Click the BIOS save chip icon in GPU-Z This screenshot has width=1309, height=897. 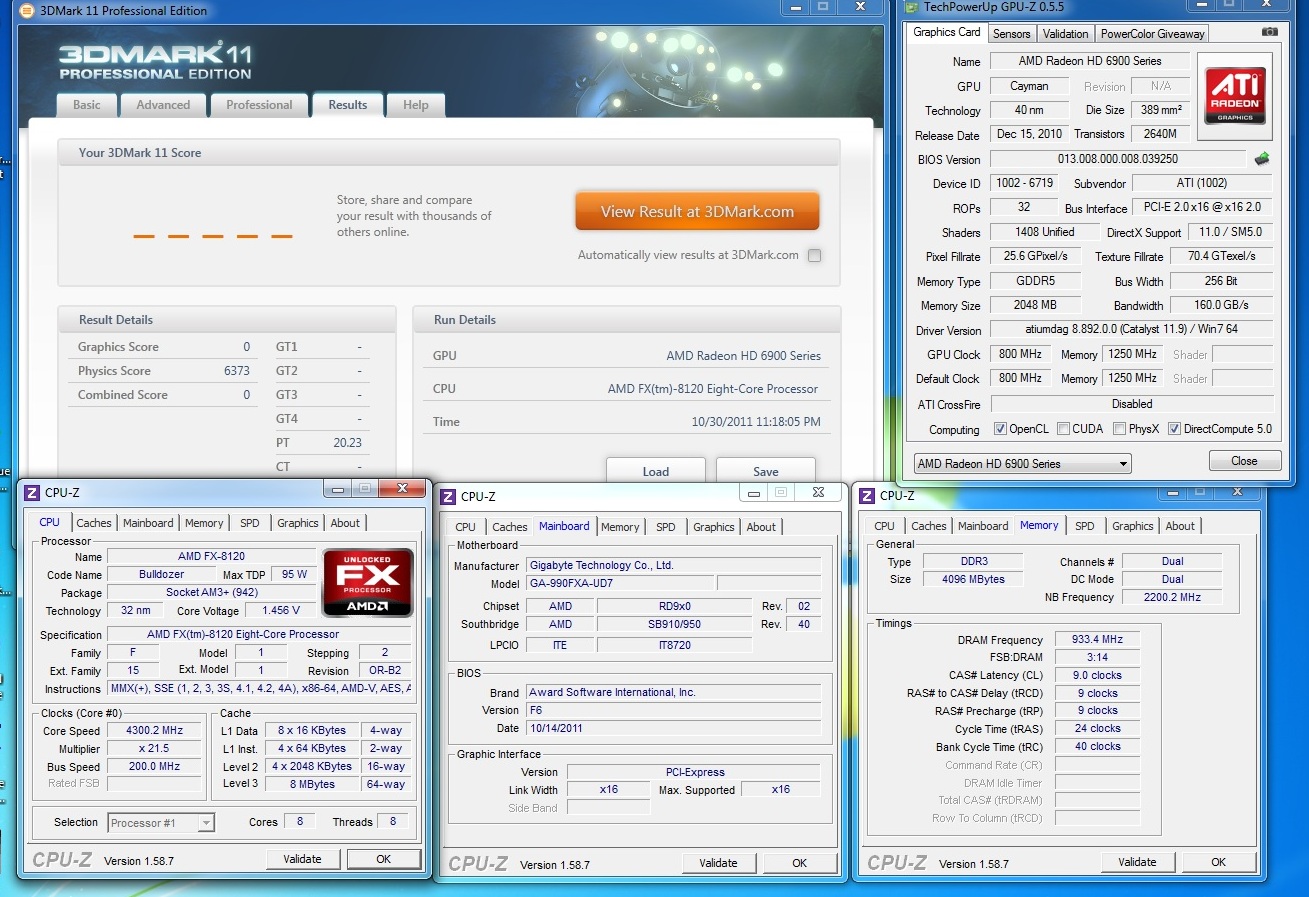[1263, 159]
